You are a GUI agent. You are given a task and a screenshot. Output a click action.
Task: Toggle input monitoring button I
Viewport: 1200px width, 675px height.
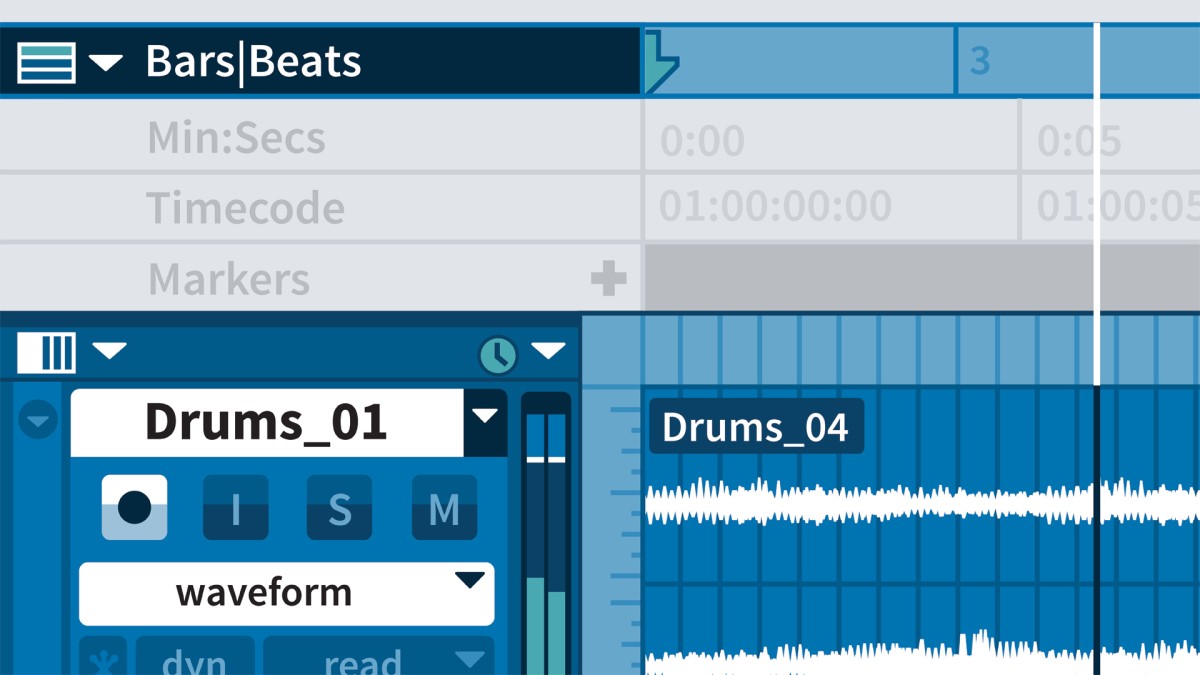pos(236,507)
